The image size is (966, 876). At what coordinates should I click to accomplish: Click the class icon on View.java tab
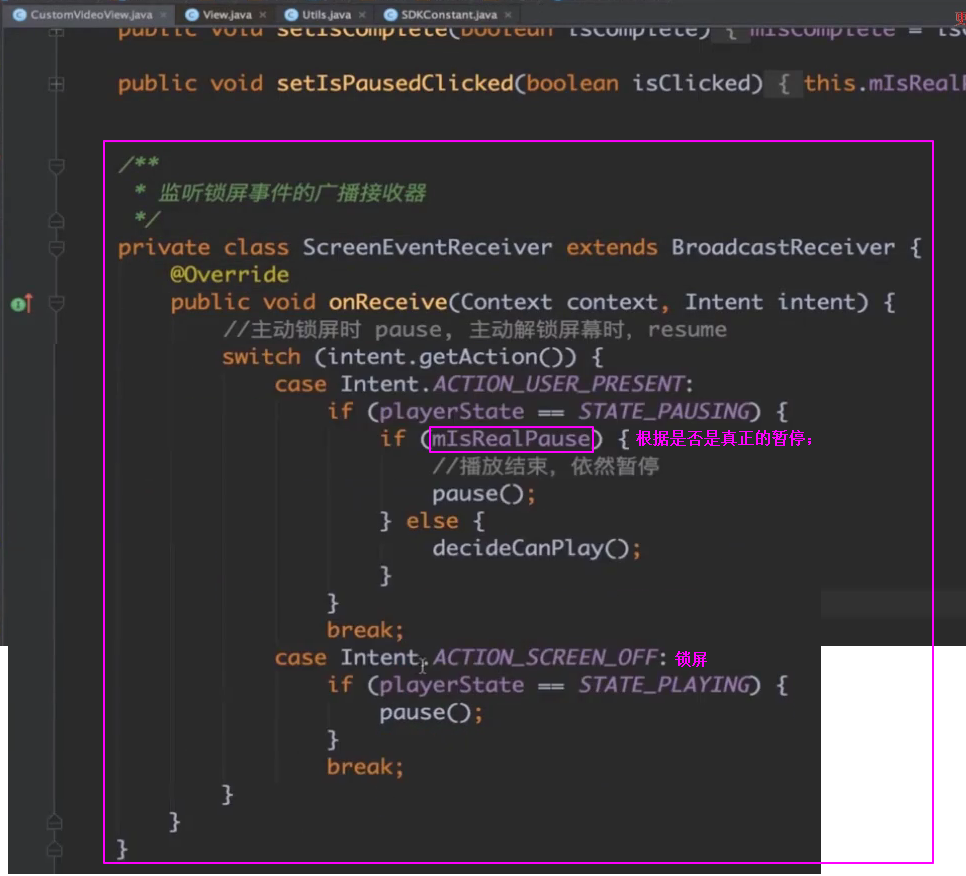(x=191, y=15)
